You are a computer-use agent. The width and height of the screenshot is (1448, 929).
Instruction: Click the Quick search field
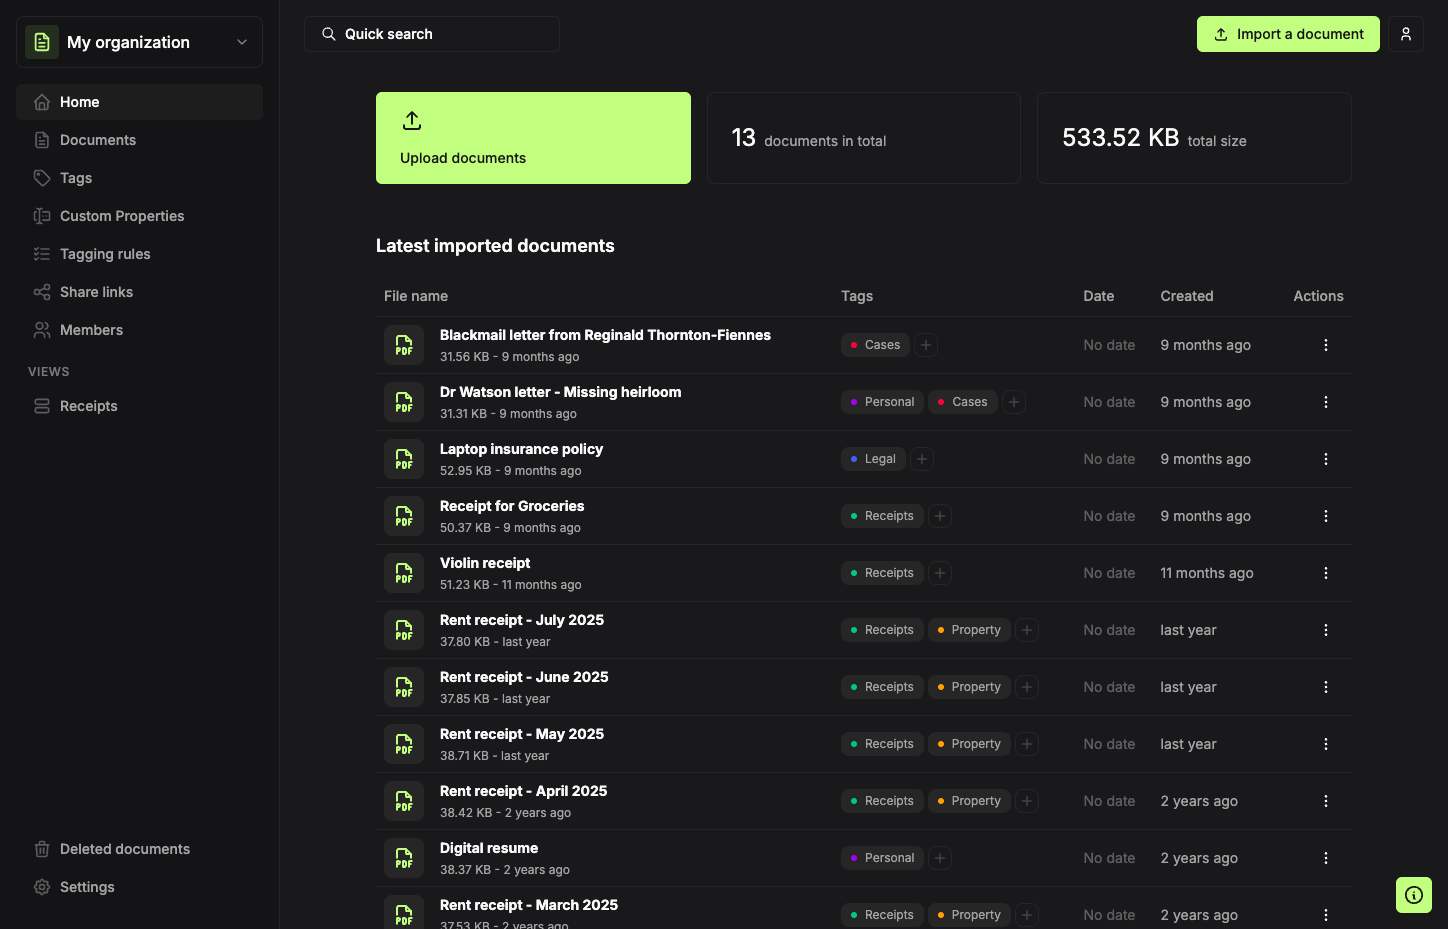coord(432,34)
